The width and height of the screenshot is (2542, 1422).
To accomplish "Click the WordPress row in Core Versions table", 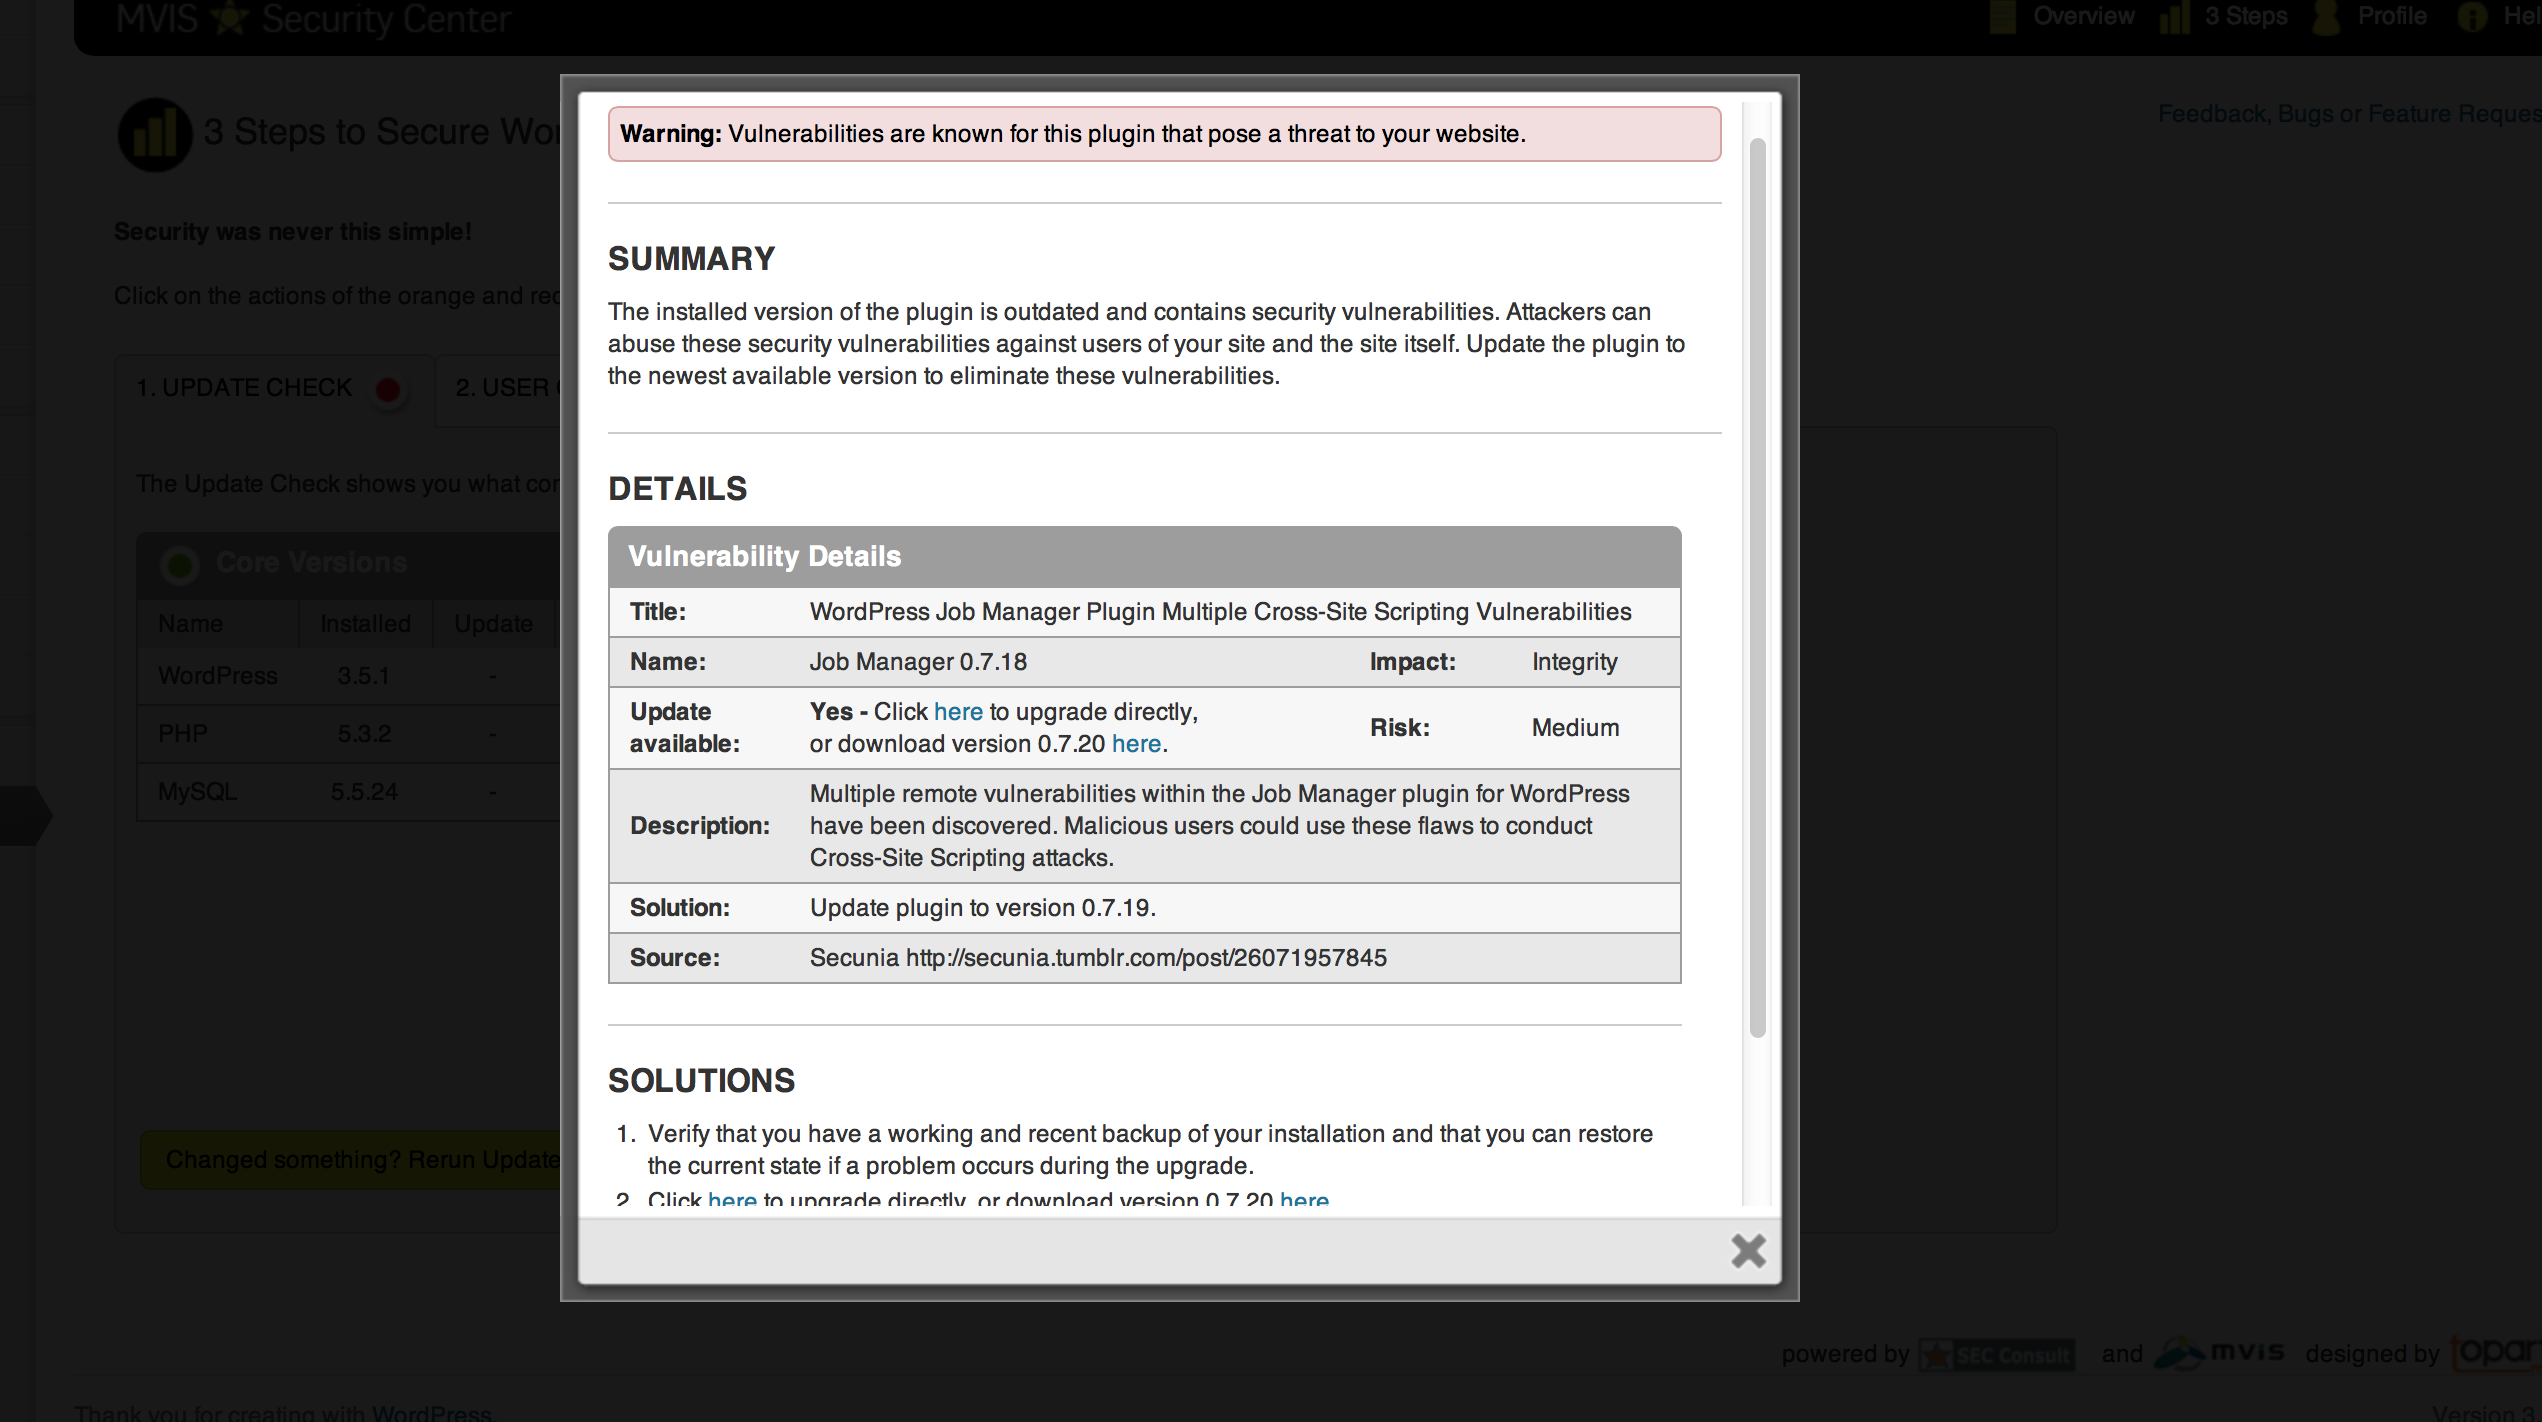I will pyautogui.click(x=348, y=676).
